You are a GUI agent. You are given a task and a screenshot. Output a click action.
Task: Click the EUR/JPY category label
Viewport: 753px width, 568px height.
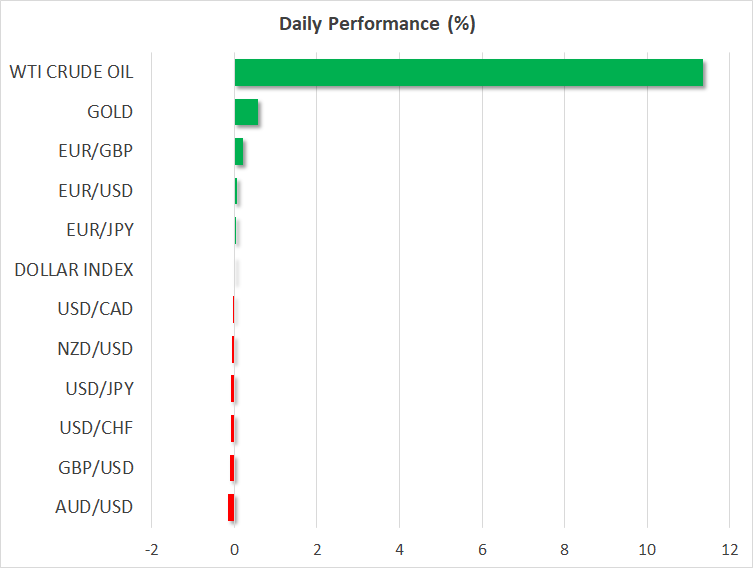97,230
